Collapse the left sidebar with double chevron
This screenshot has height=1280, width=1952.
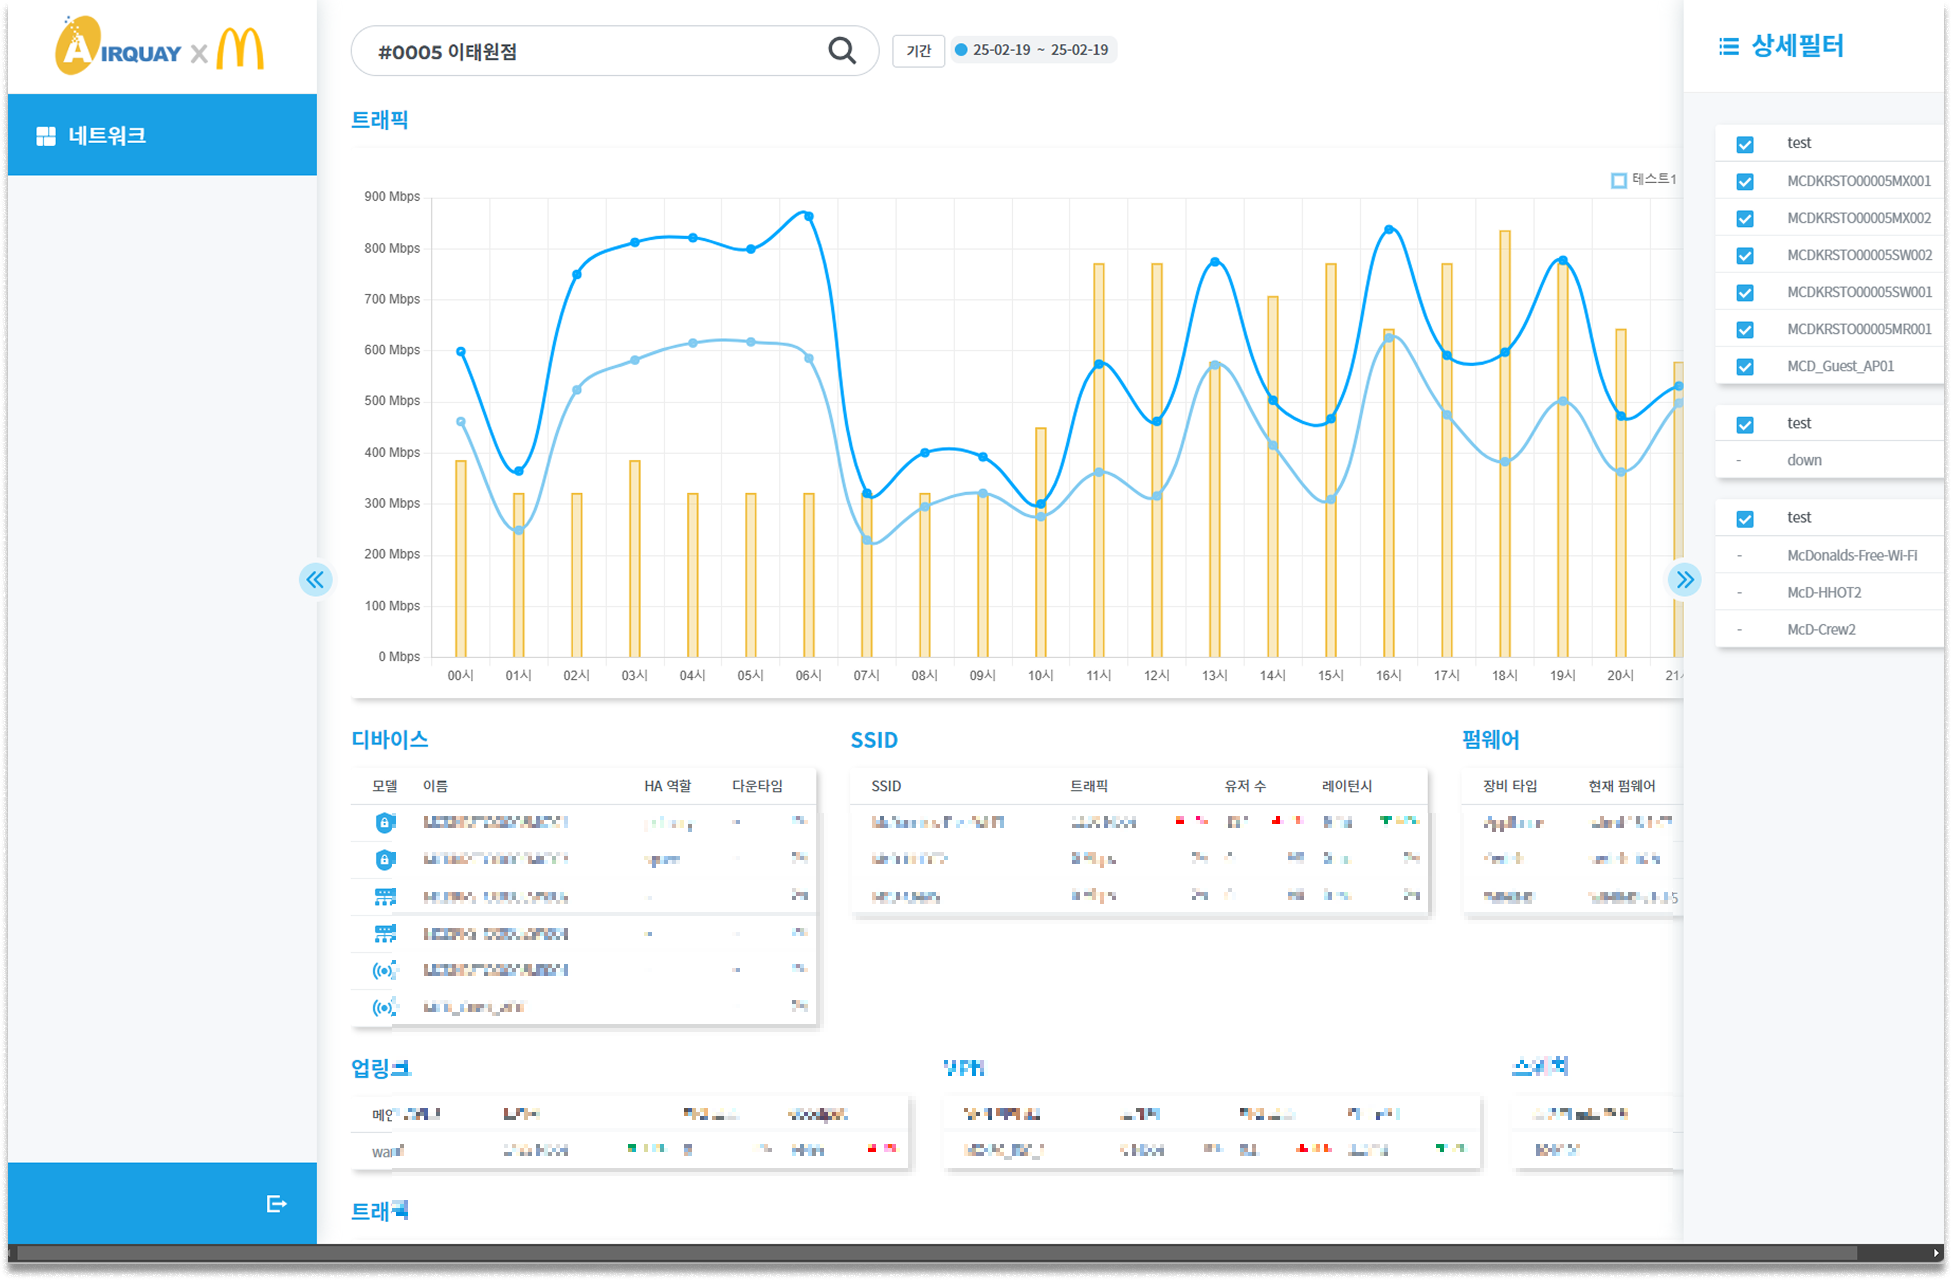(x=316, y=580)
